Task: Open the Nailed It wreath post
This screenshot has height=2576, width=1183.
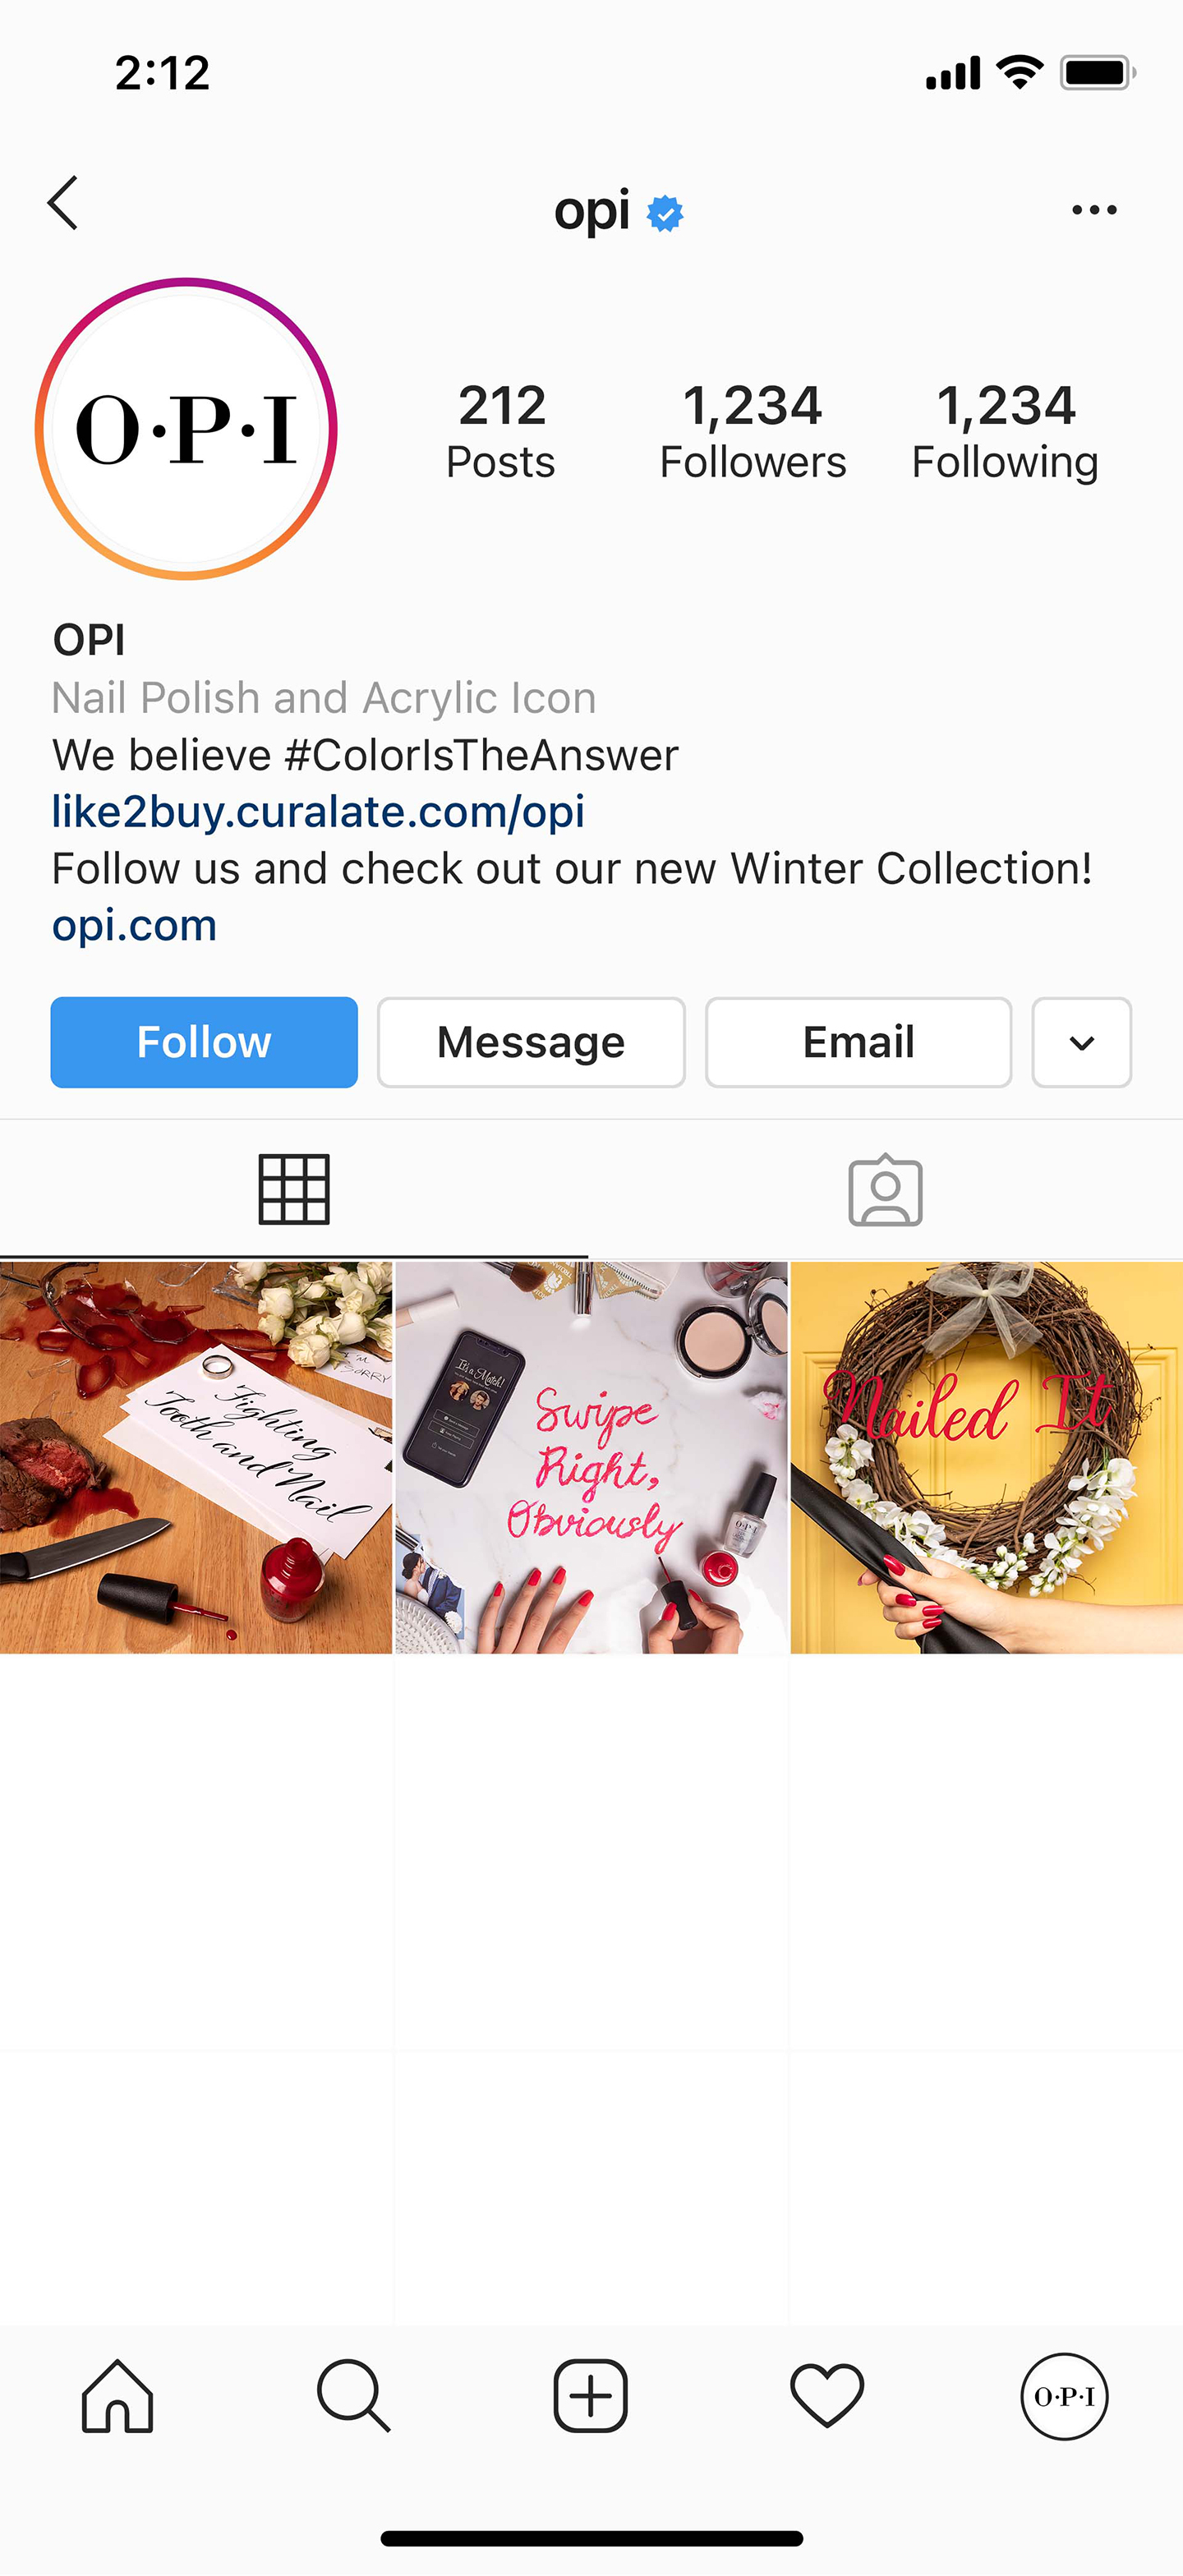Action: tap(987, 1457)
